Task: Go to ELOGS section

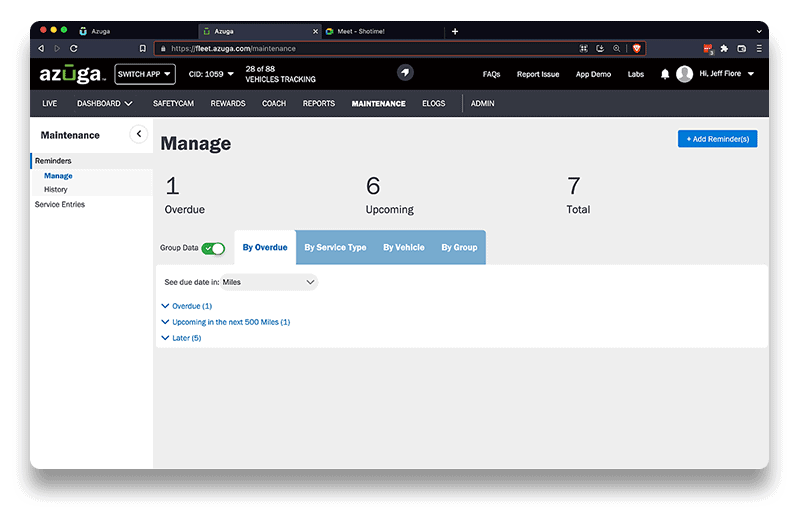Action: pyautogui.click(x=434, y=104)
